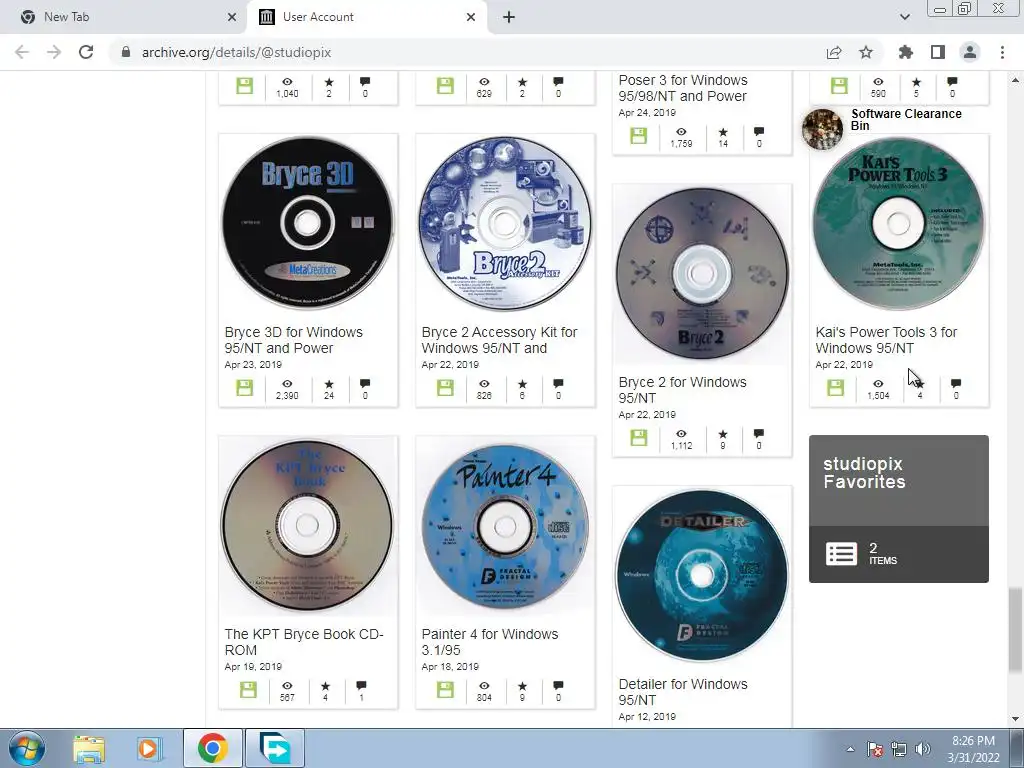This screenshot has height=768, width=1024.
Task: Open a new browser tab with plus button
Action: coord(509,17)
